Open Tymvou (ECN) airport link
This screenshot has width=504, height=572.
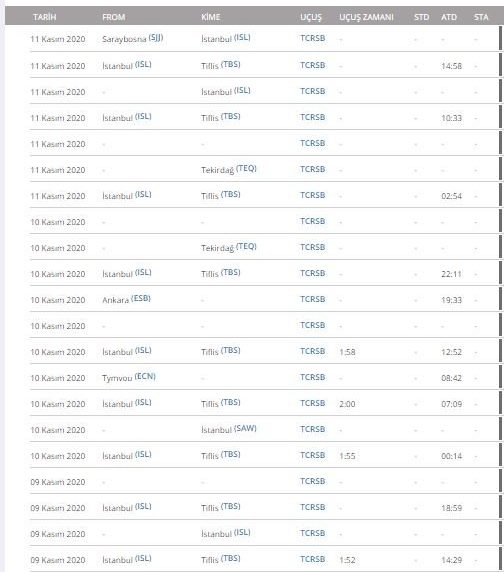click(x=129, y=377)
